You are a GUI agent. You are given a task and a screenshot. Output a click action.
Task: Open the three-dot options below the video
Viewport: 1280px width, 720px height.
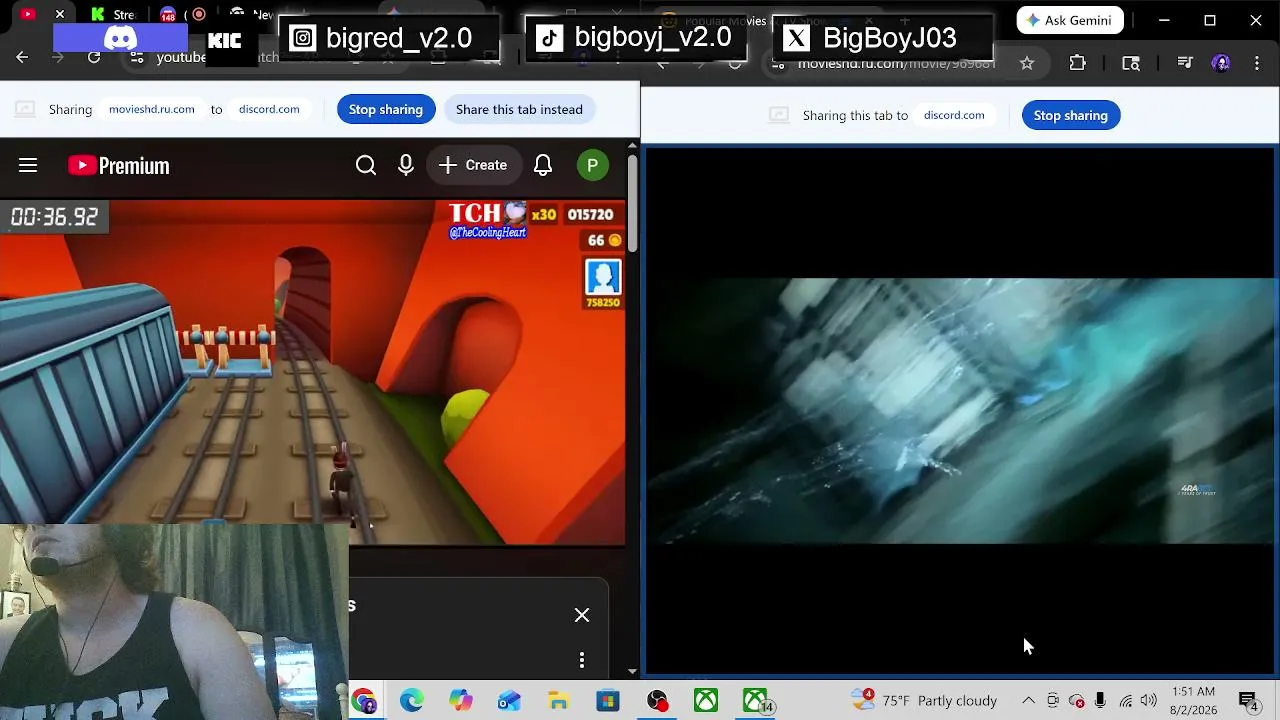pyautogui.click(x=582, y=660)
